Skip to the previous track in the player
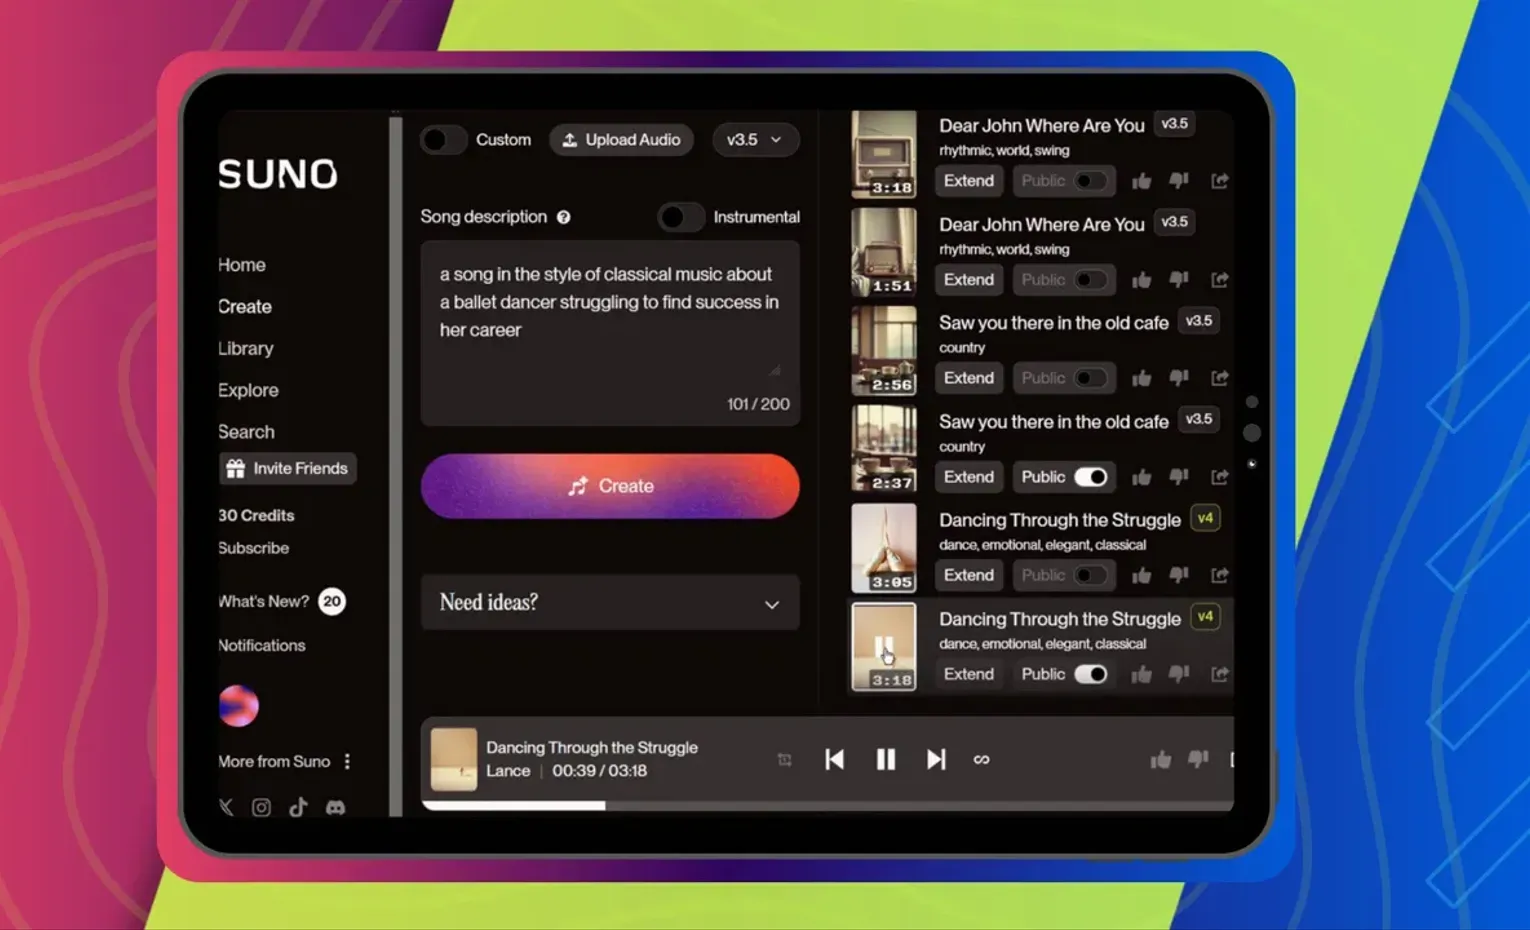 834,760
